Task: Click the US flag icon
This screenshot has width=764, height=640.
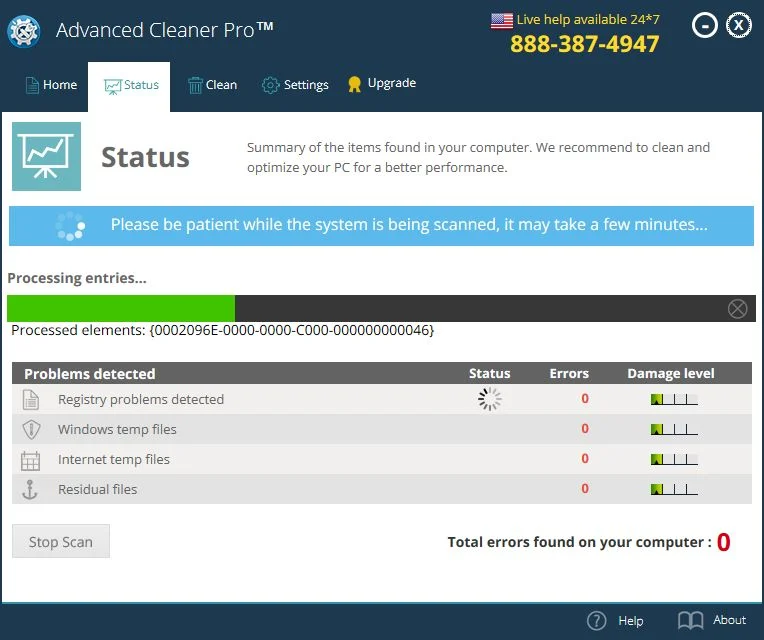Action: (502, 21)
